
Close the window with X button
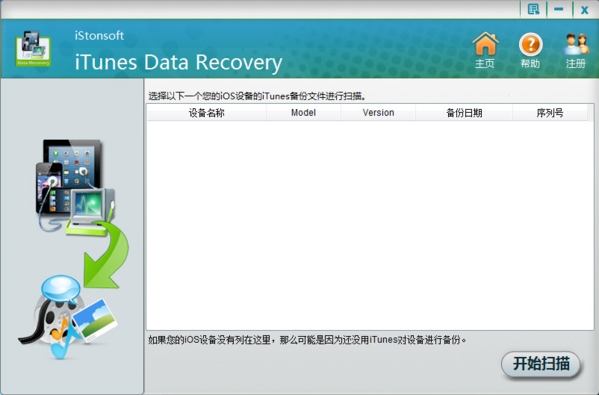click(x=584, y=10)
